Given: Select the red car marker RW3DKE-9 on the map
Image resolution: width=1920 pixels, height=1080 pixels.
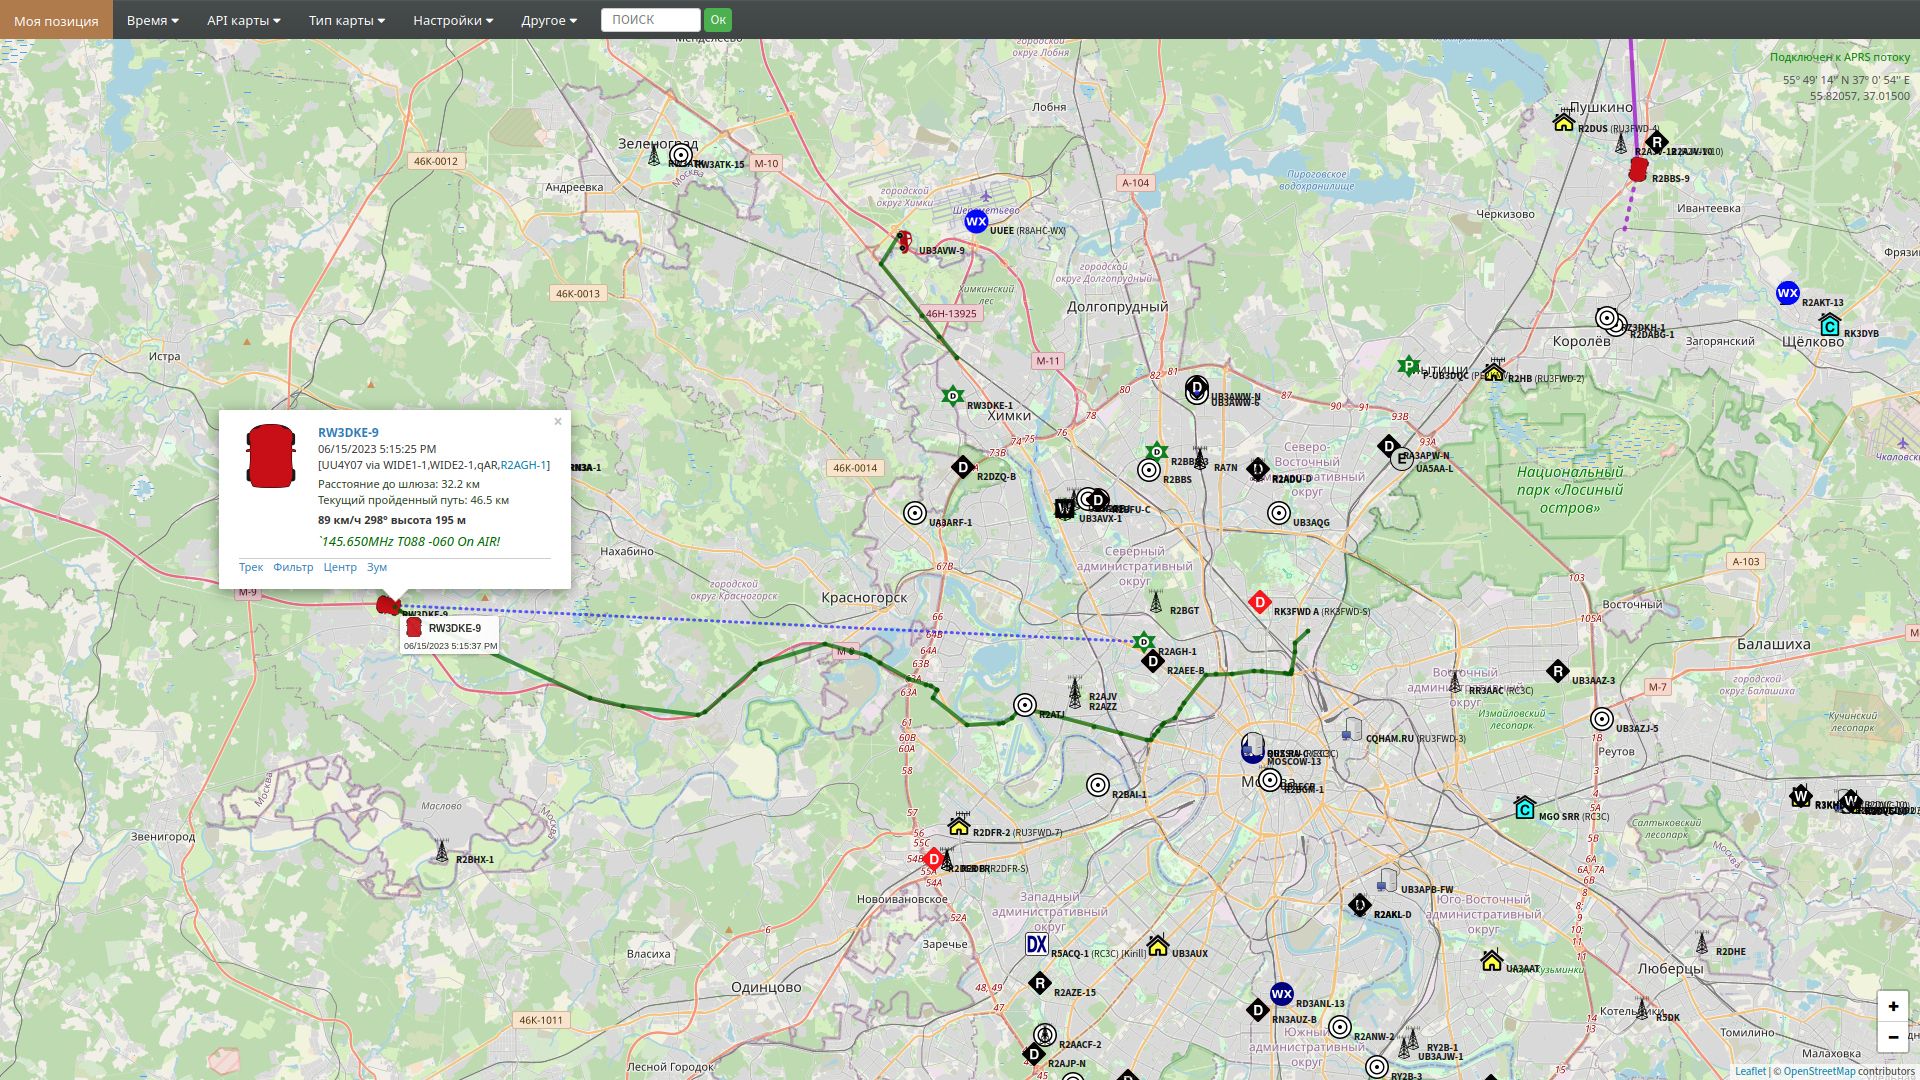Looking at the screenshot, I should [x=387, y=605].
